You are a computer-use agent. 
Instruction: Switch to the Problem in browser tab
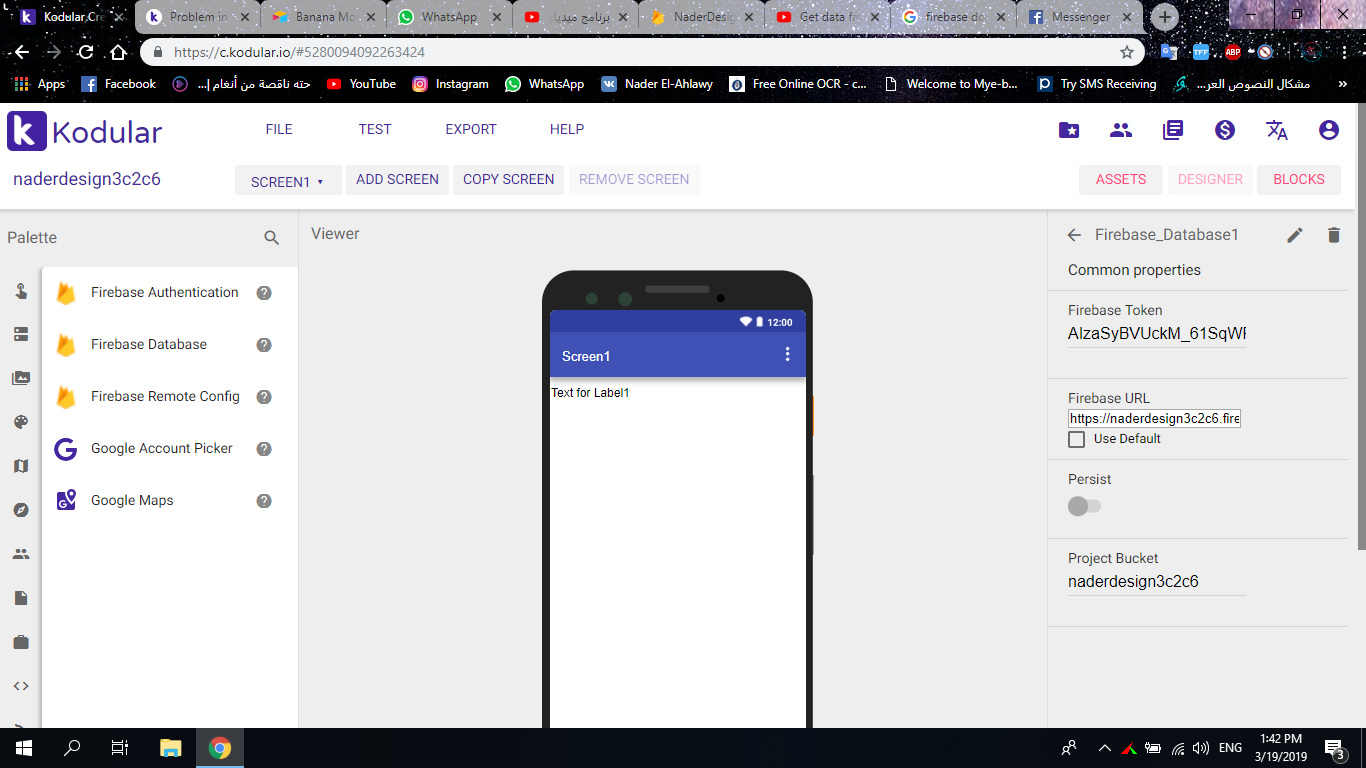[x=197, y=17]
